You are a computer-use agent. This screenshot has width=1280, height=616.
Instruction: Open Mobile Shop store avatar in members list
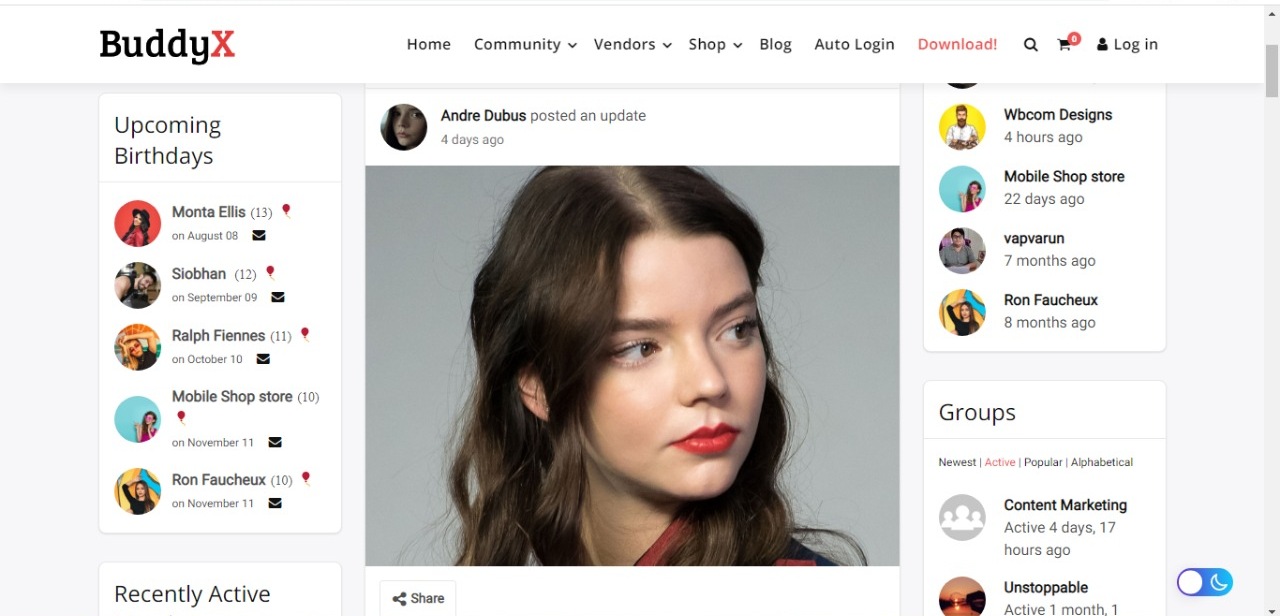[962, 189]
